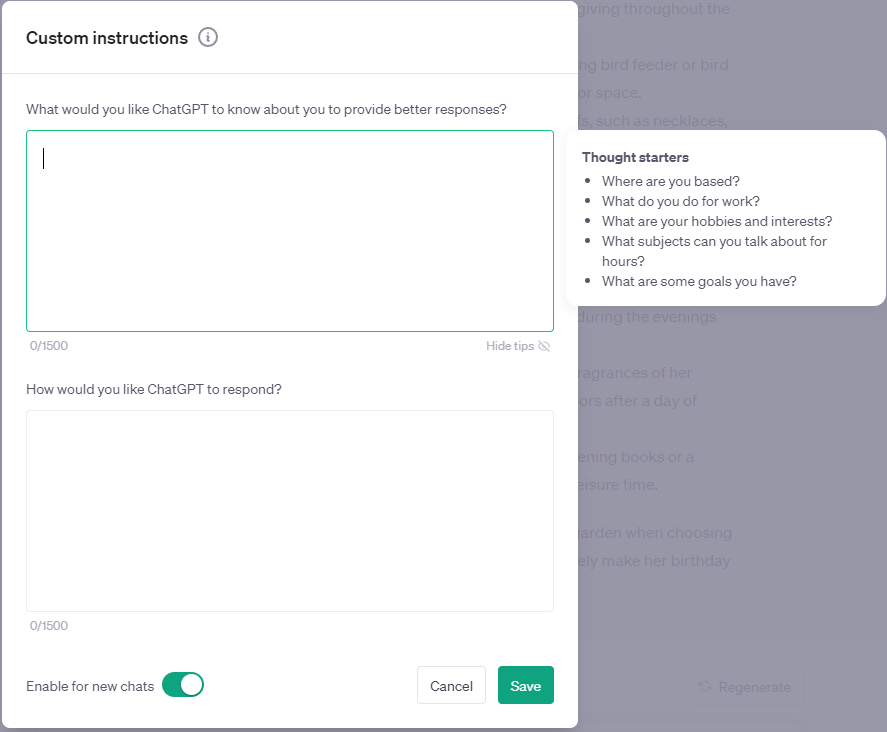Click 'What are your hobbies and interests?' tip
Screen dimensions: 887x732
(716, 221)
